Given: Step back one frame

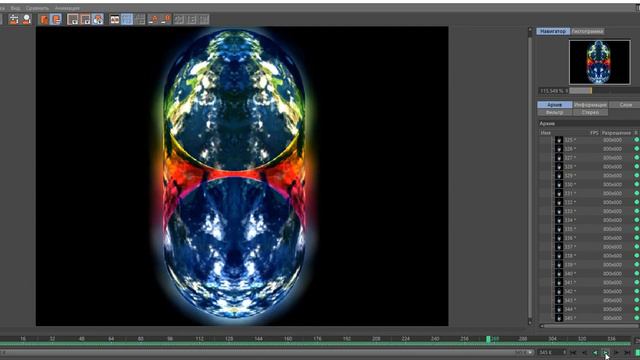Looking at the screenshot, I should pos(584,353).
